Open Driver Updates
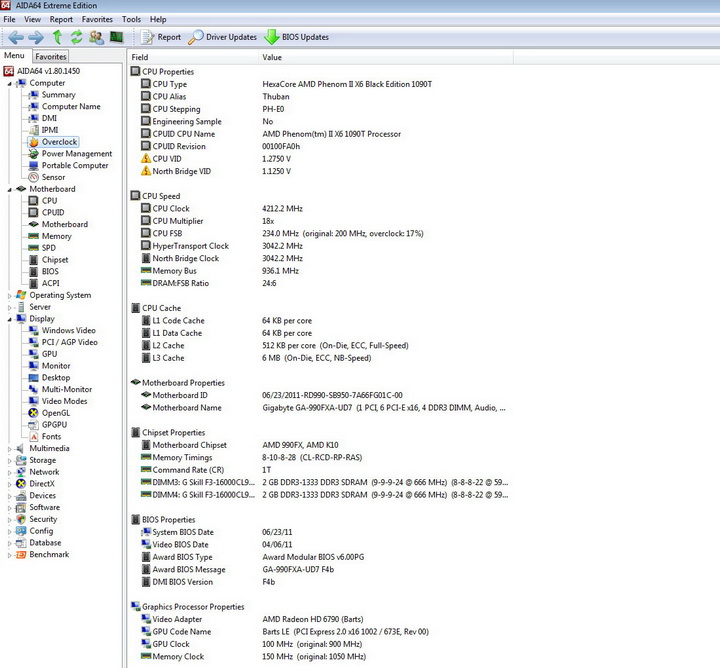 tap(223, 37)
